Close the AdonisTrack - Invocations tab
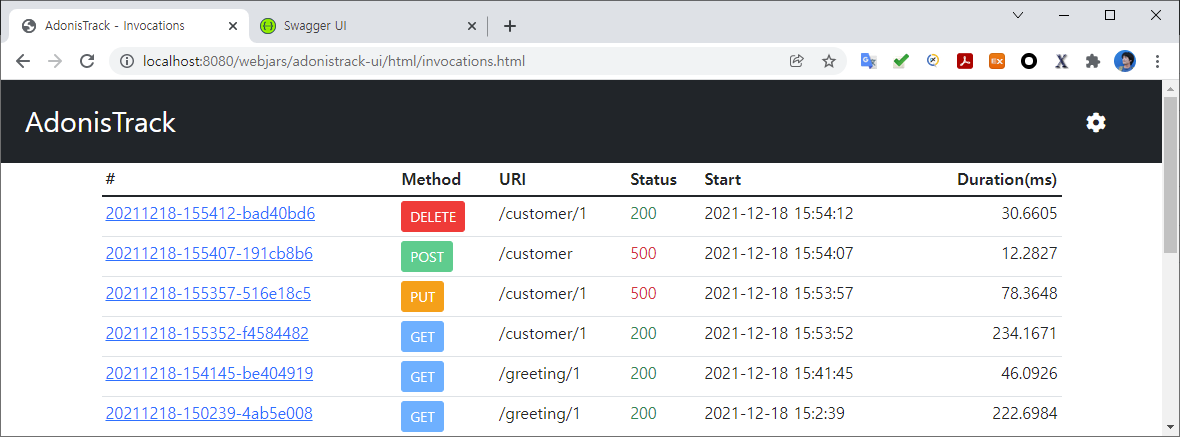 tap(233, 26)
